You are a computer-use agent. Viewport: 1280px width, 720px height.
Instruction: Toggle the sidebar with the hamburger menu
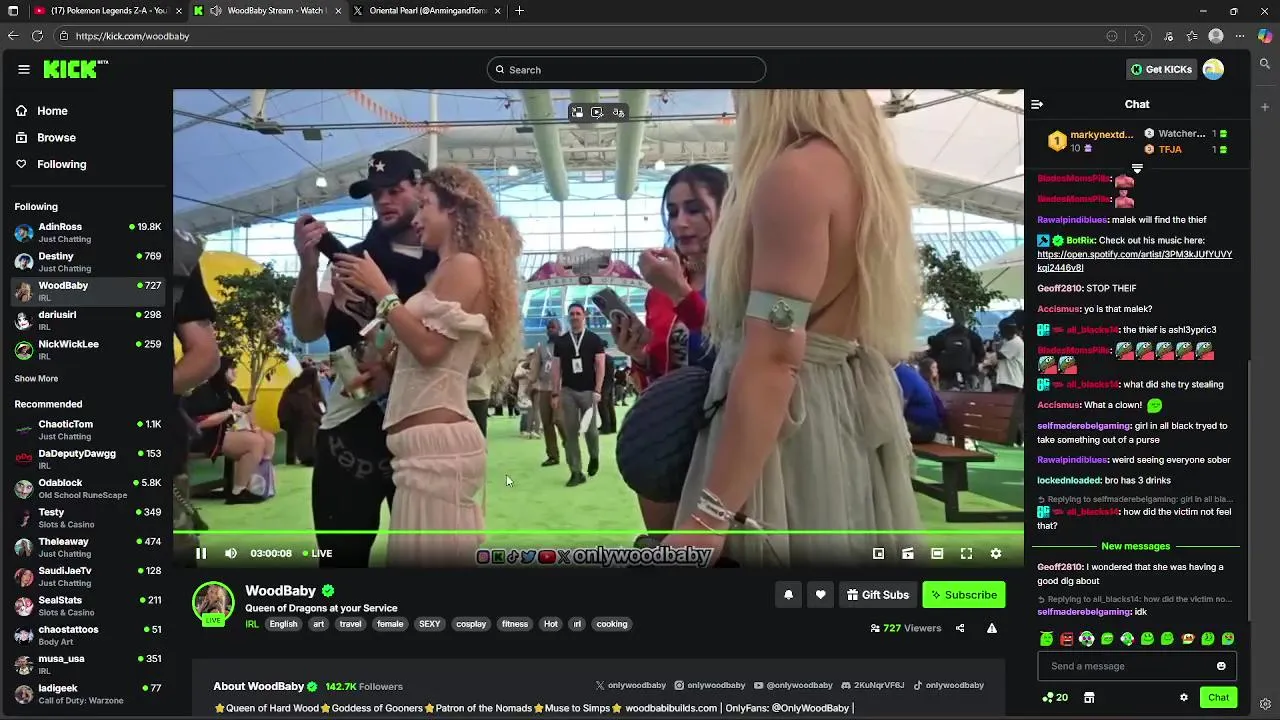coord(23,69)
